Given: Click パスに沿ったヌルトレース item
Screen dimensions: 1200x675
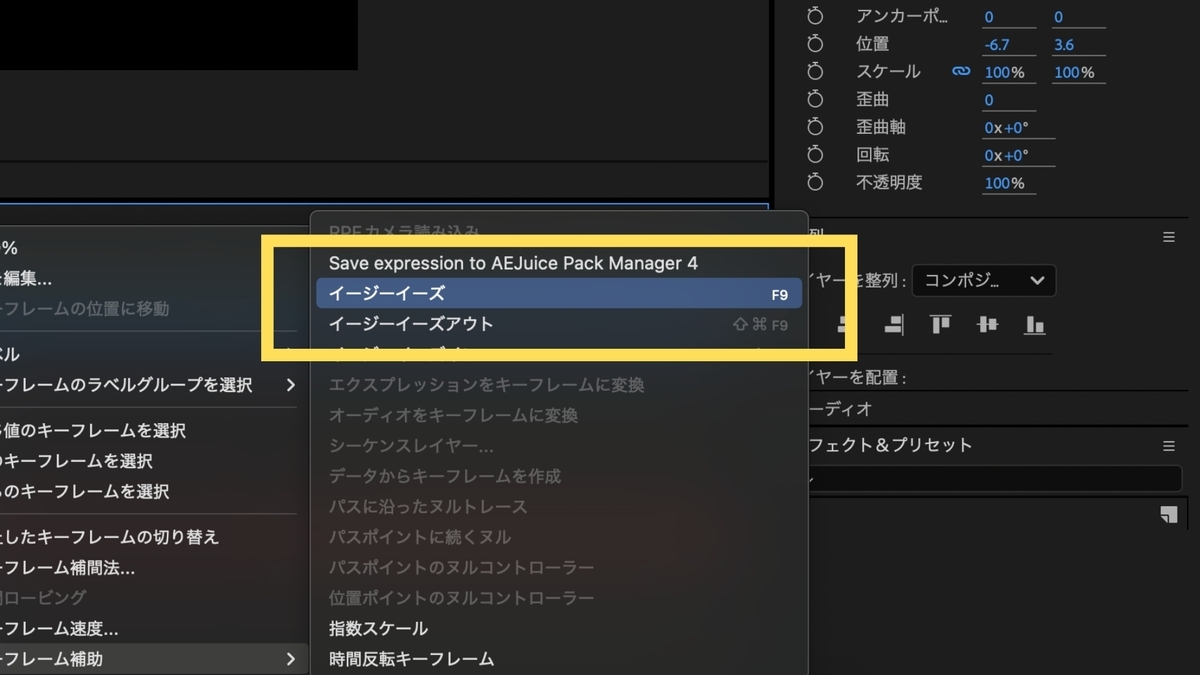Looking at the screenshot, I should [559, 507].
